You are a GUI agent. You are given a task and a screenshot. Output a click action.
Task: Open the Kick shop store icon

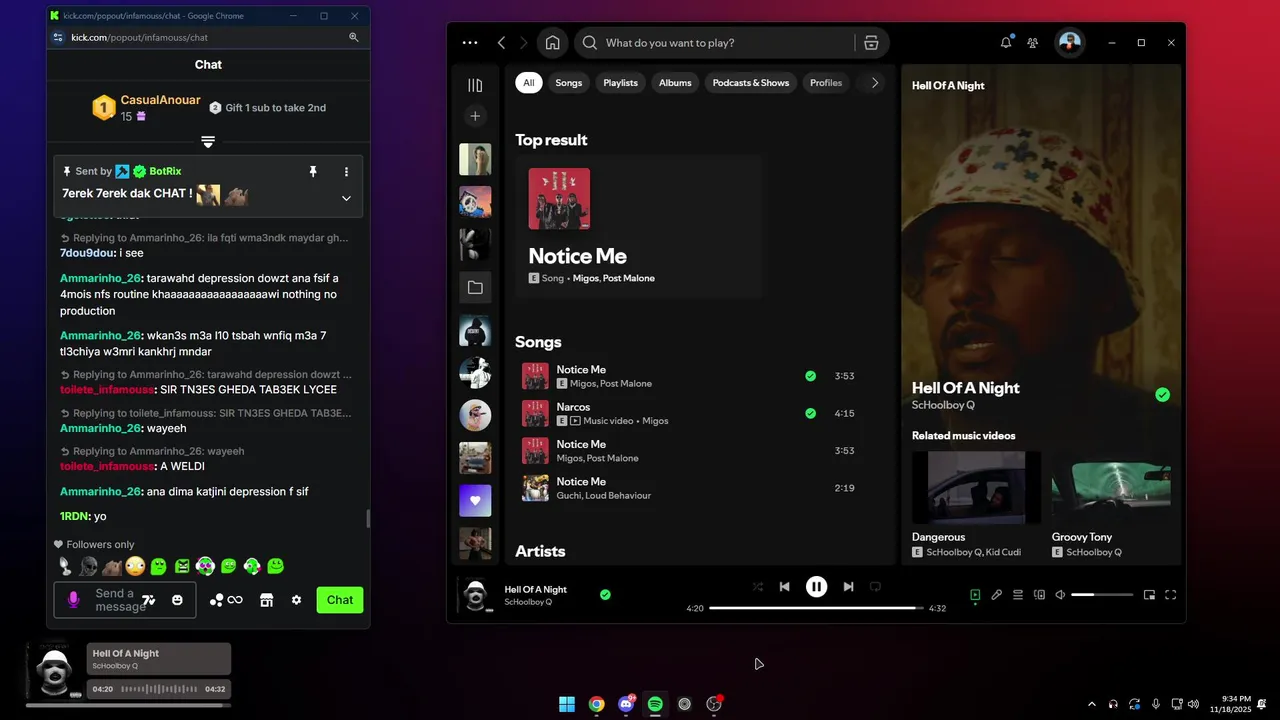click(x=266, y=600)
